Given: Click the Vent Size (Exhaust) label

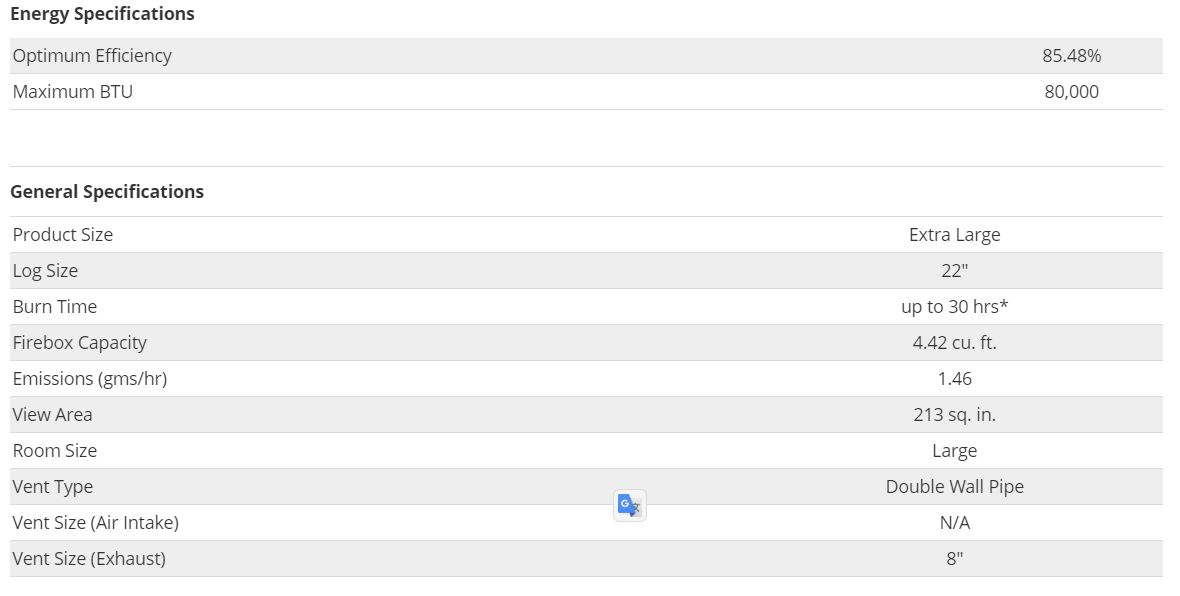Looking at the screenshot, I should click(89, 559).
